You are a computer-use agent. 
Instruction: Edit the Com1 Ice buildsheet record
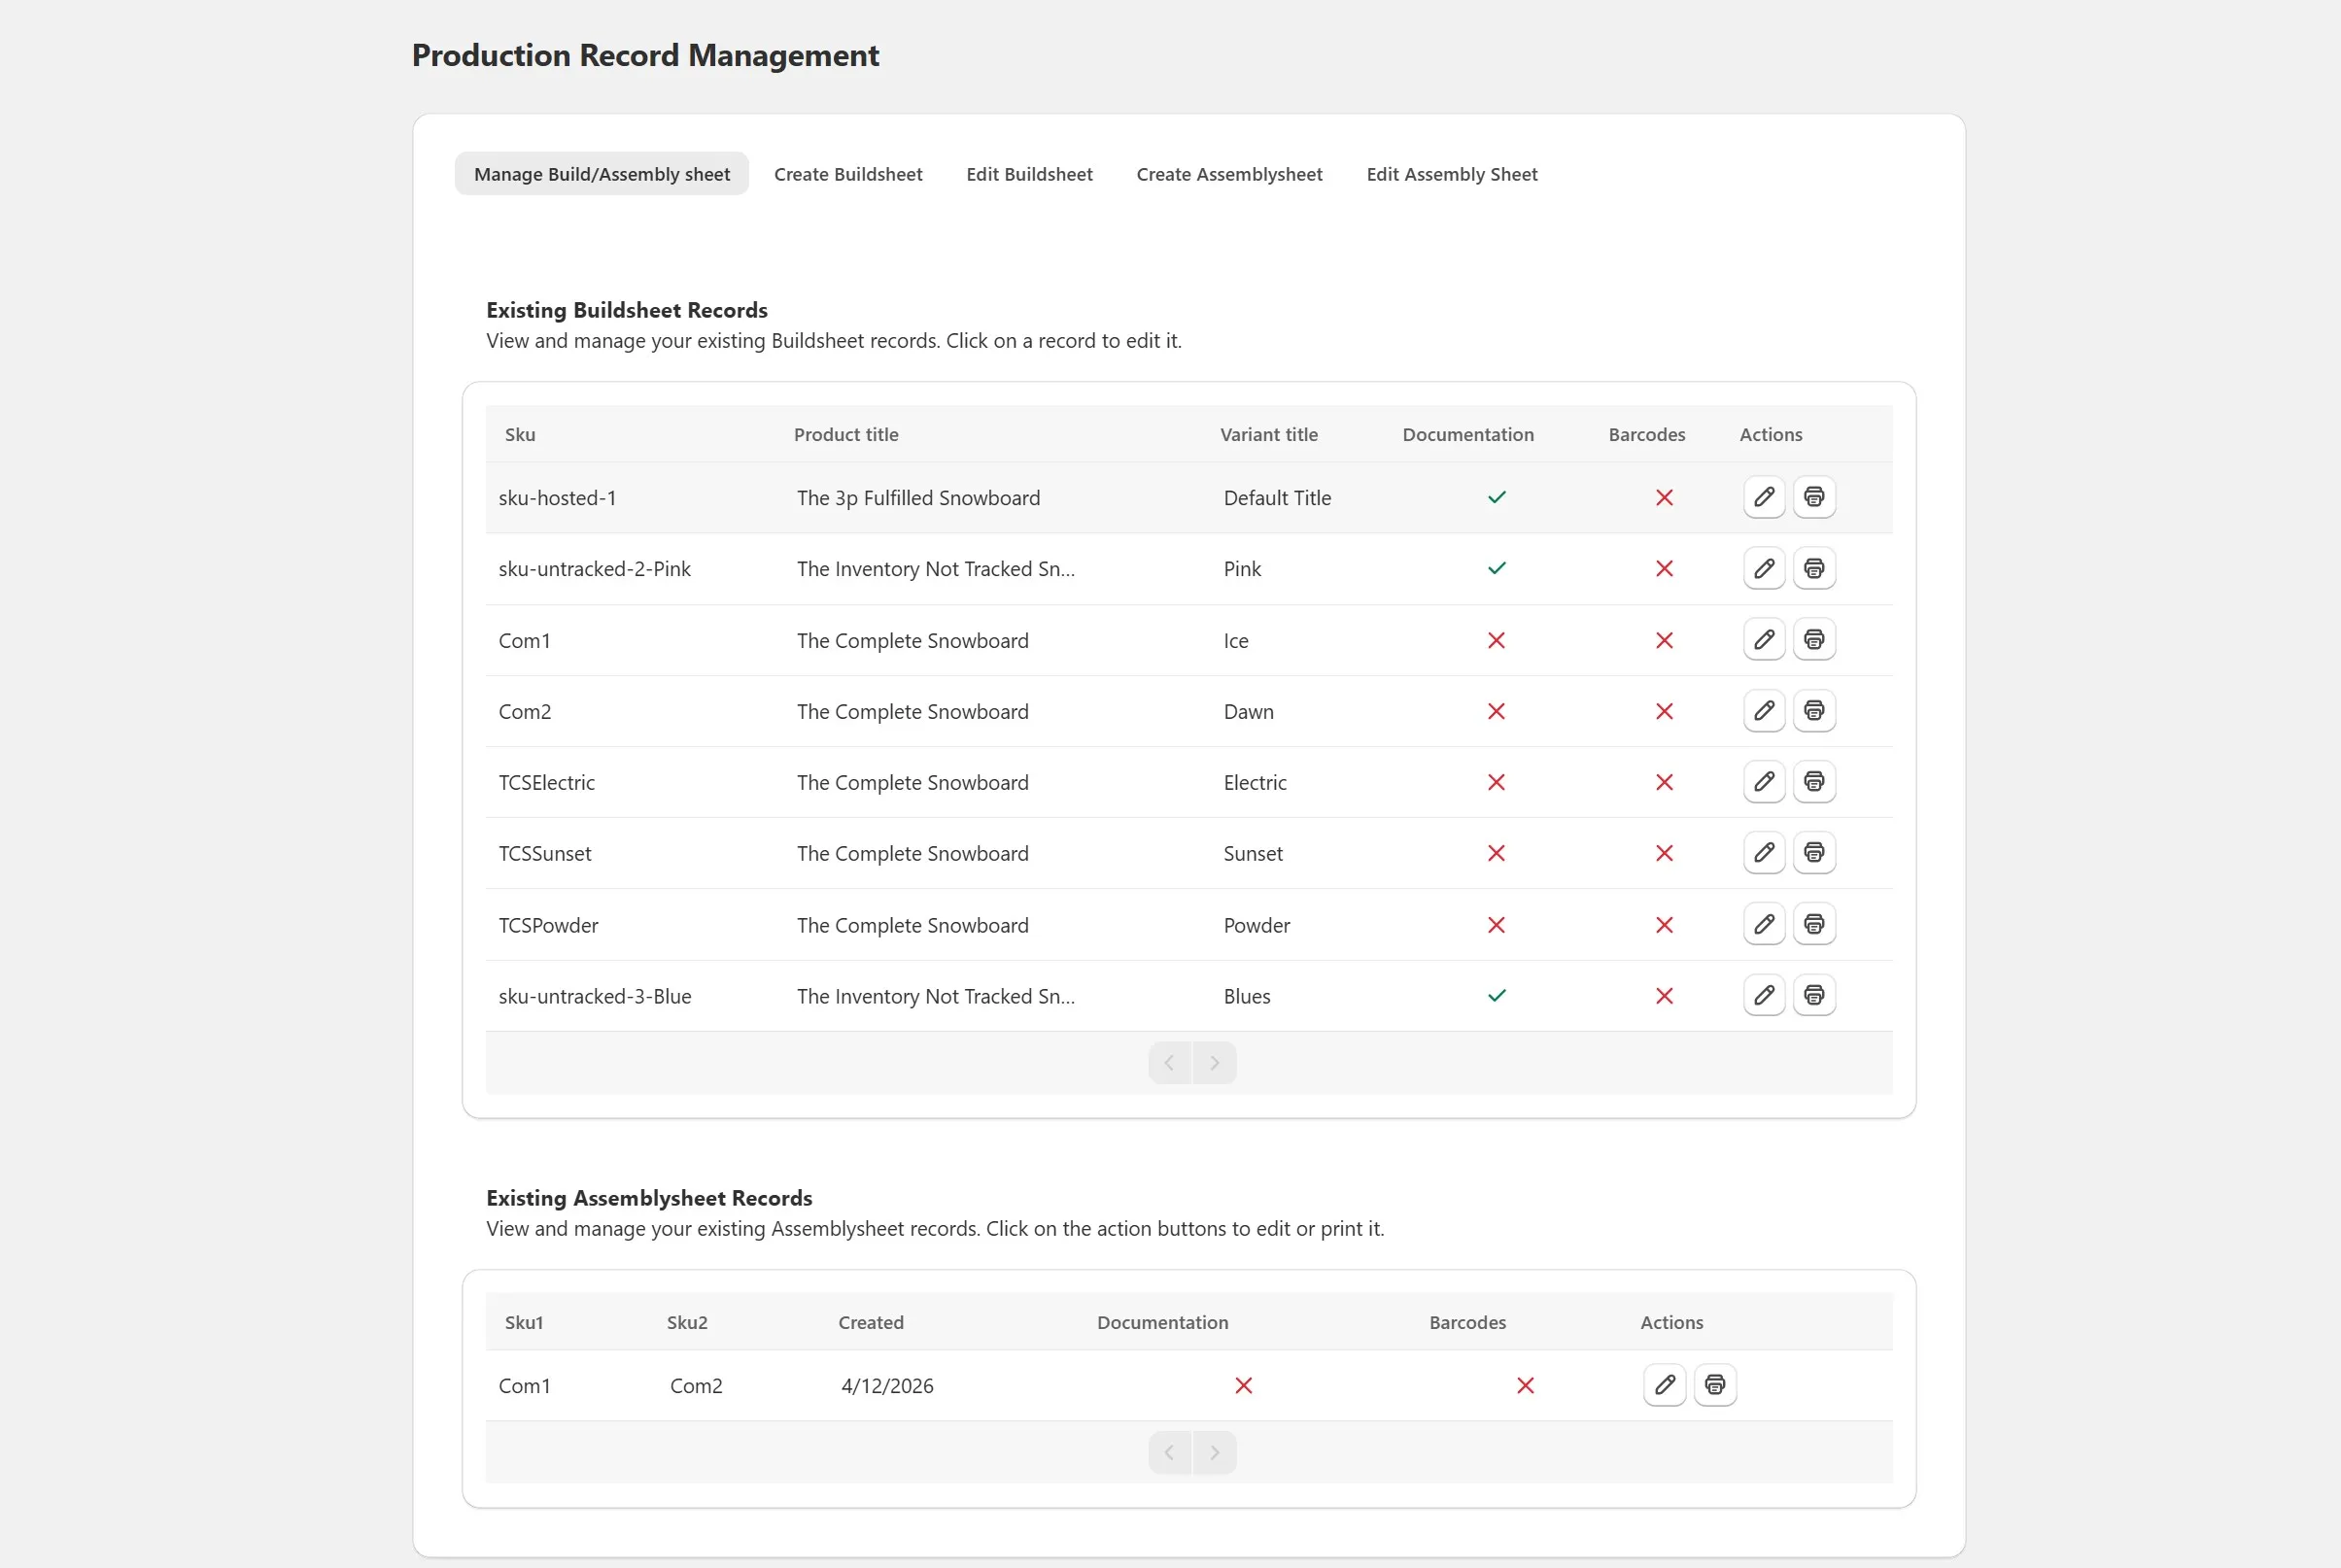(1764, 639)
